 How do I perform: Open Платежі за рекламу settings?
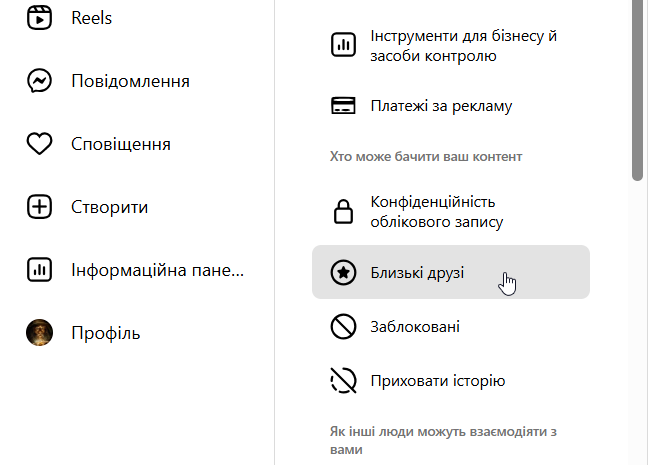point(441,106)
